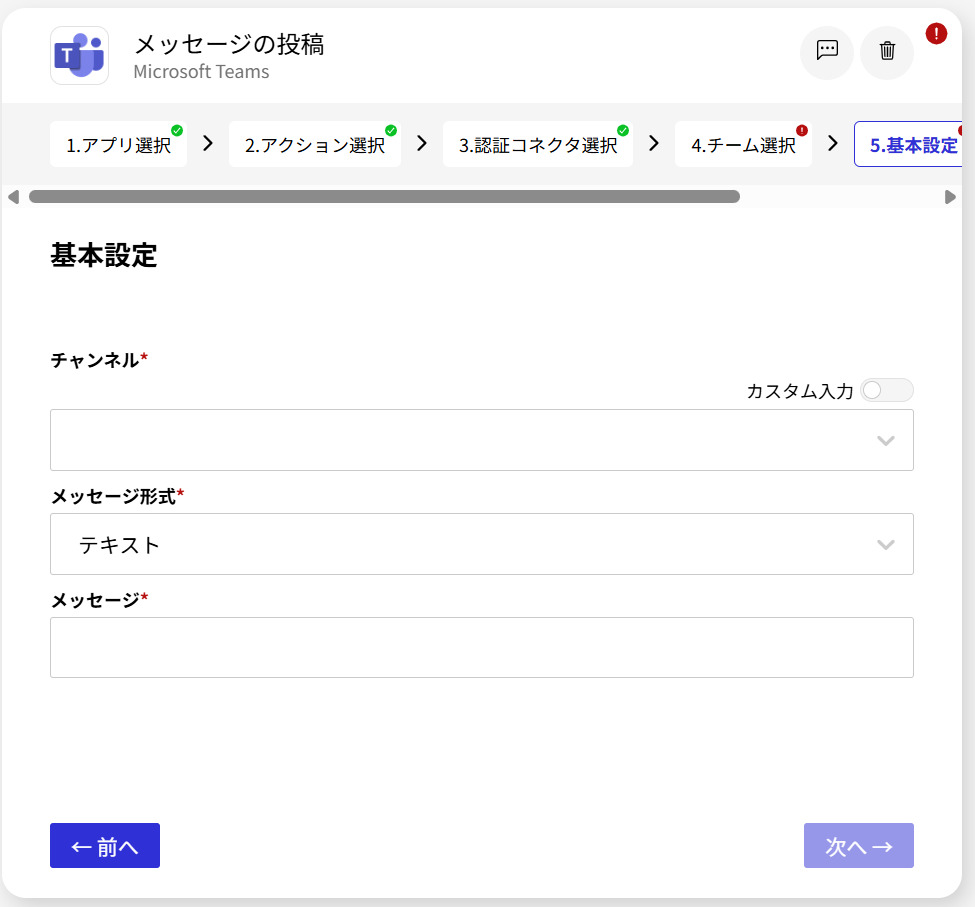Expand the メッセージ形式 dropdown showing テキスト
The image size is (975, 907).
coord(481,544)
